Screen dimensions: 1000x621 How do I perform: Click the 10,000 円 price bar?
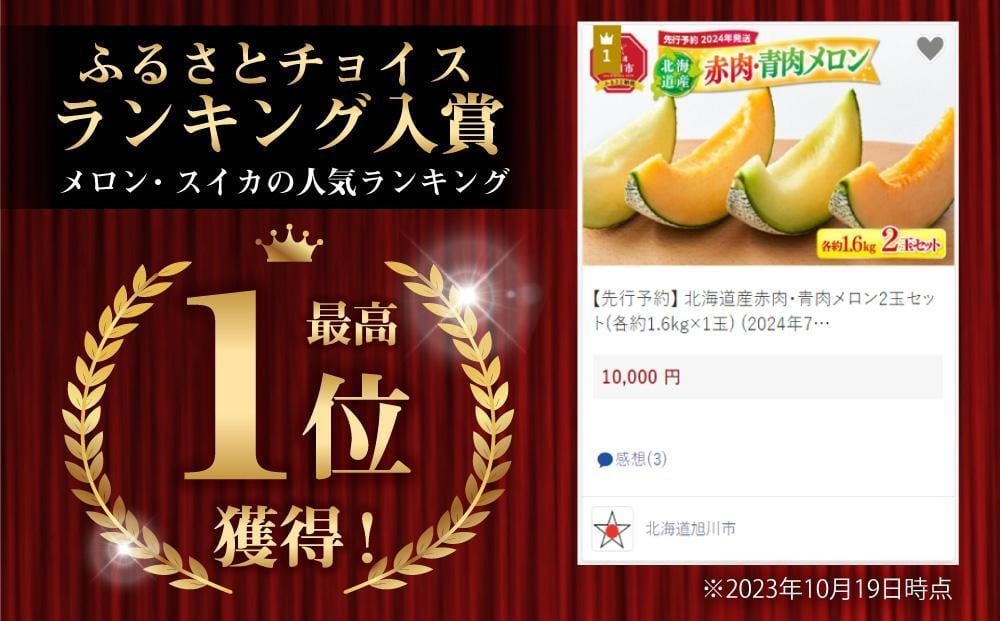pyautogui.click(x=768, y=377)
